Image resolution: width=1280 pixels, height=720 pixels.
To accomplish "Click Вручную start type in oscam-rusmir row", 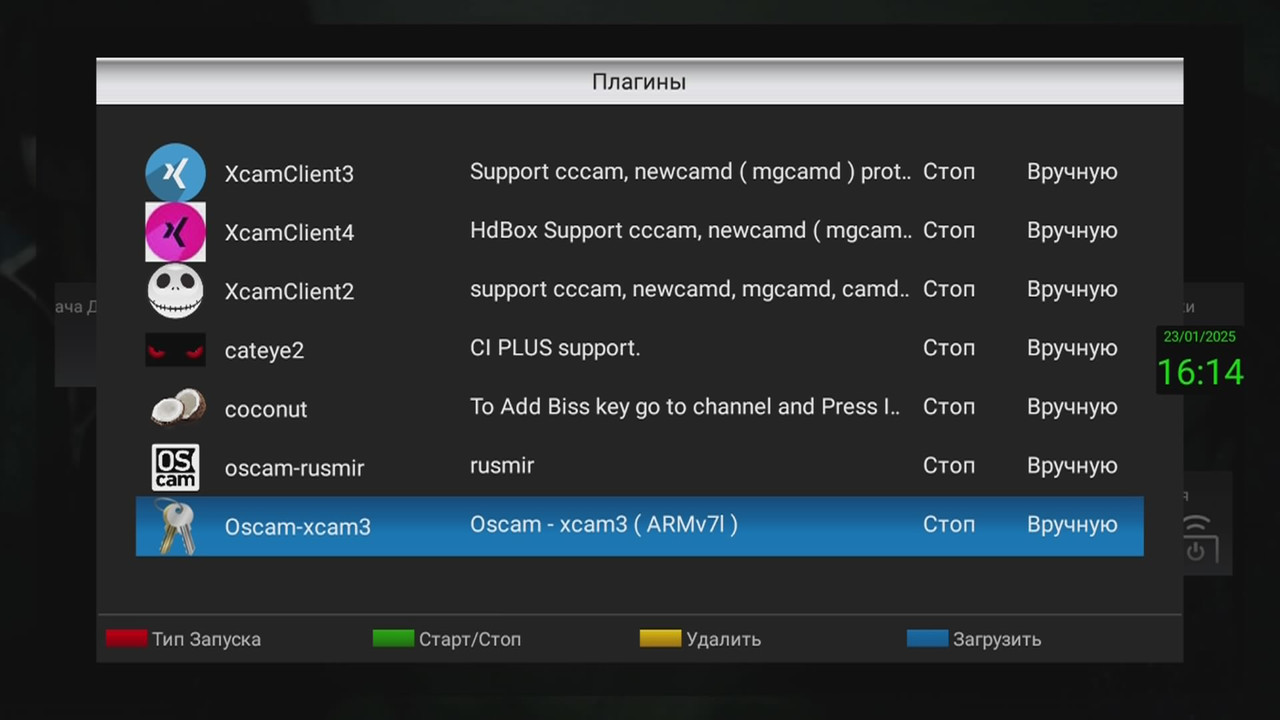I will (x=1072, y=467).
